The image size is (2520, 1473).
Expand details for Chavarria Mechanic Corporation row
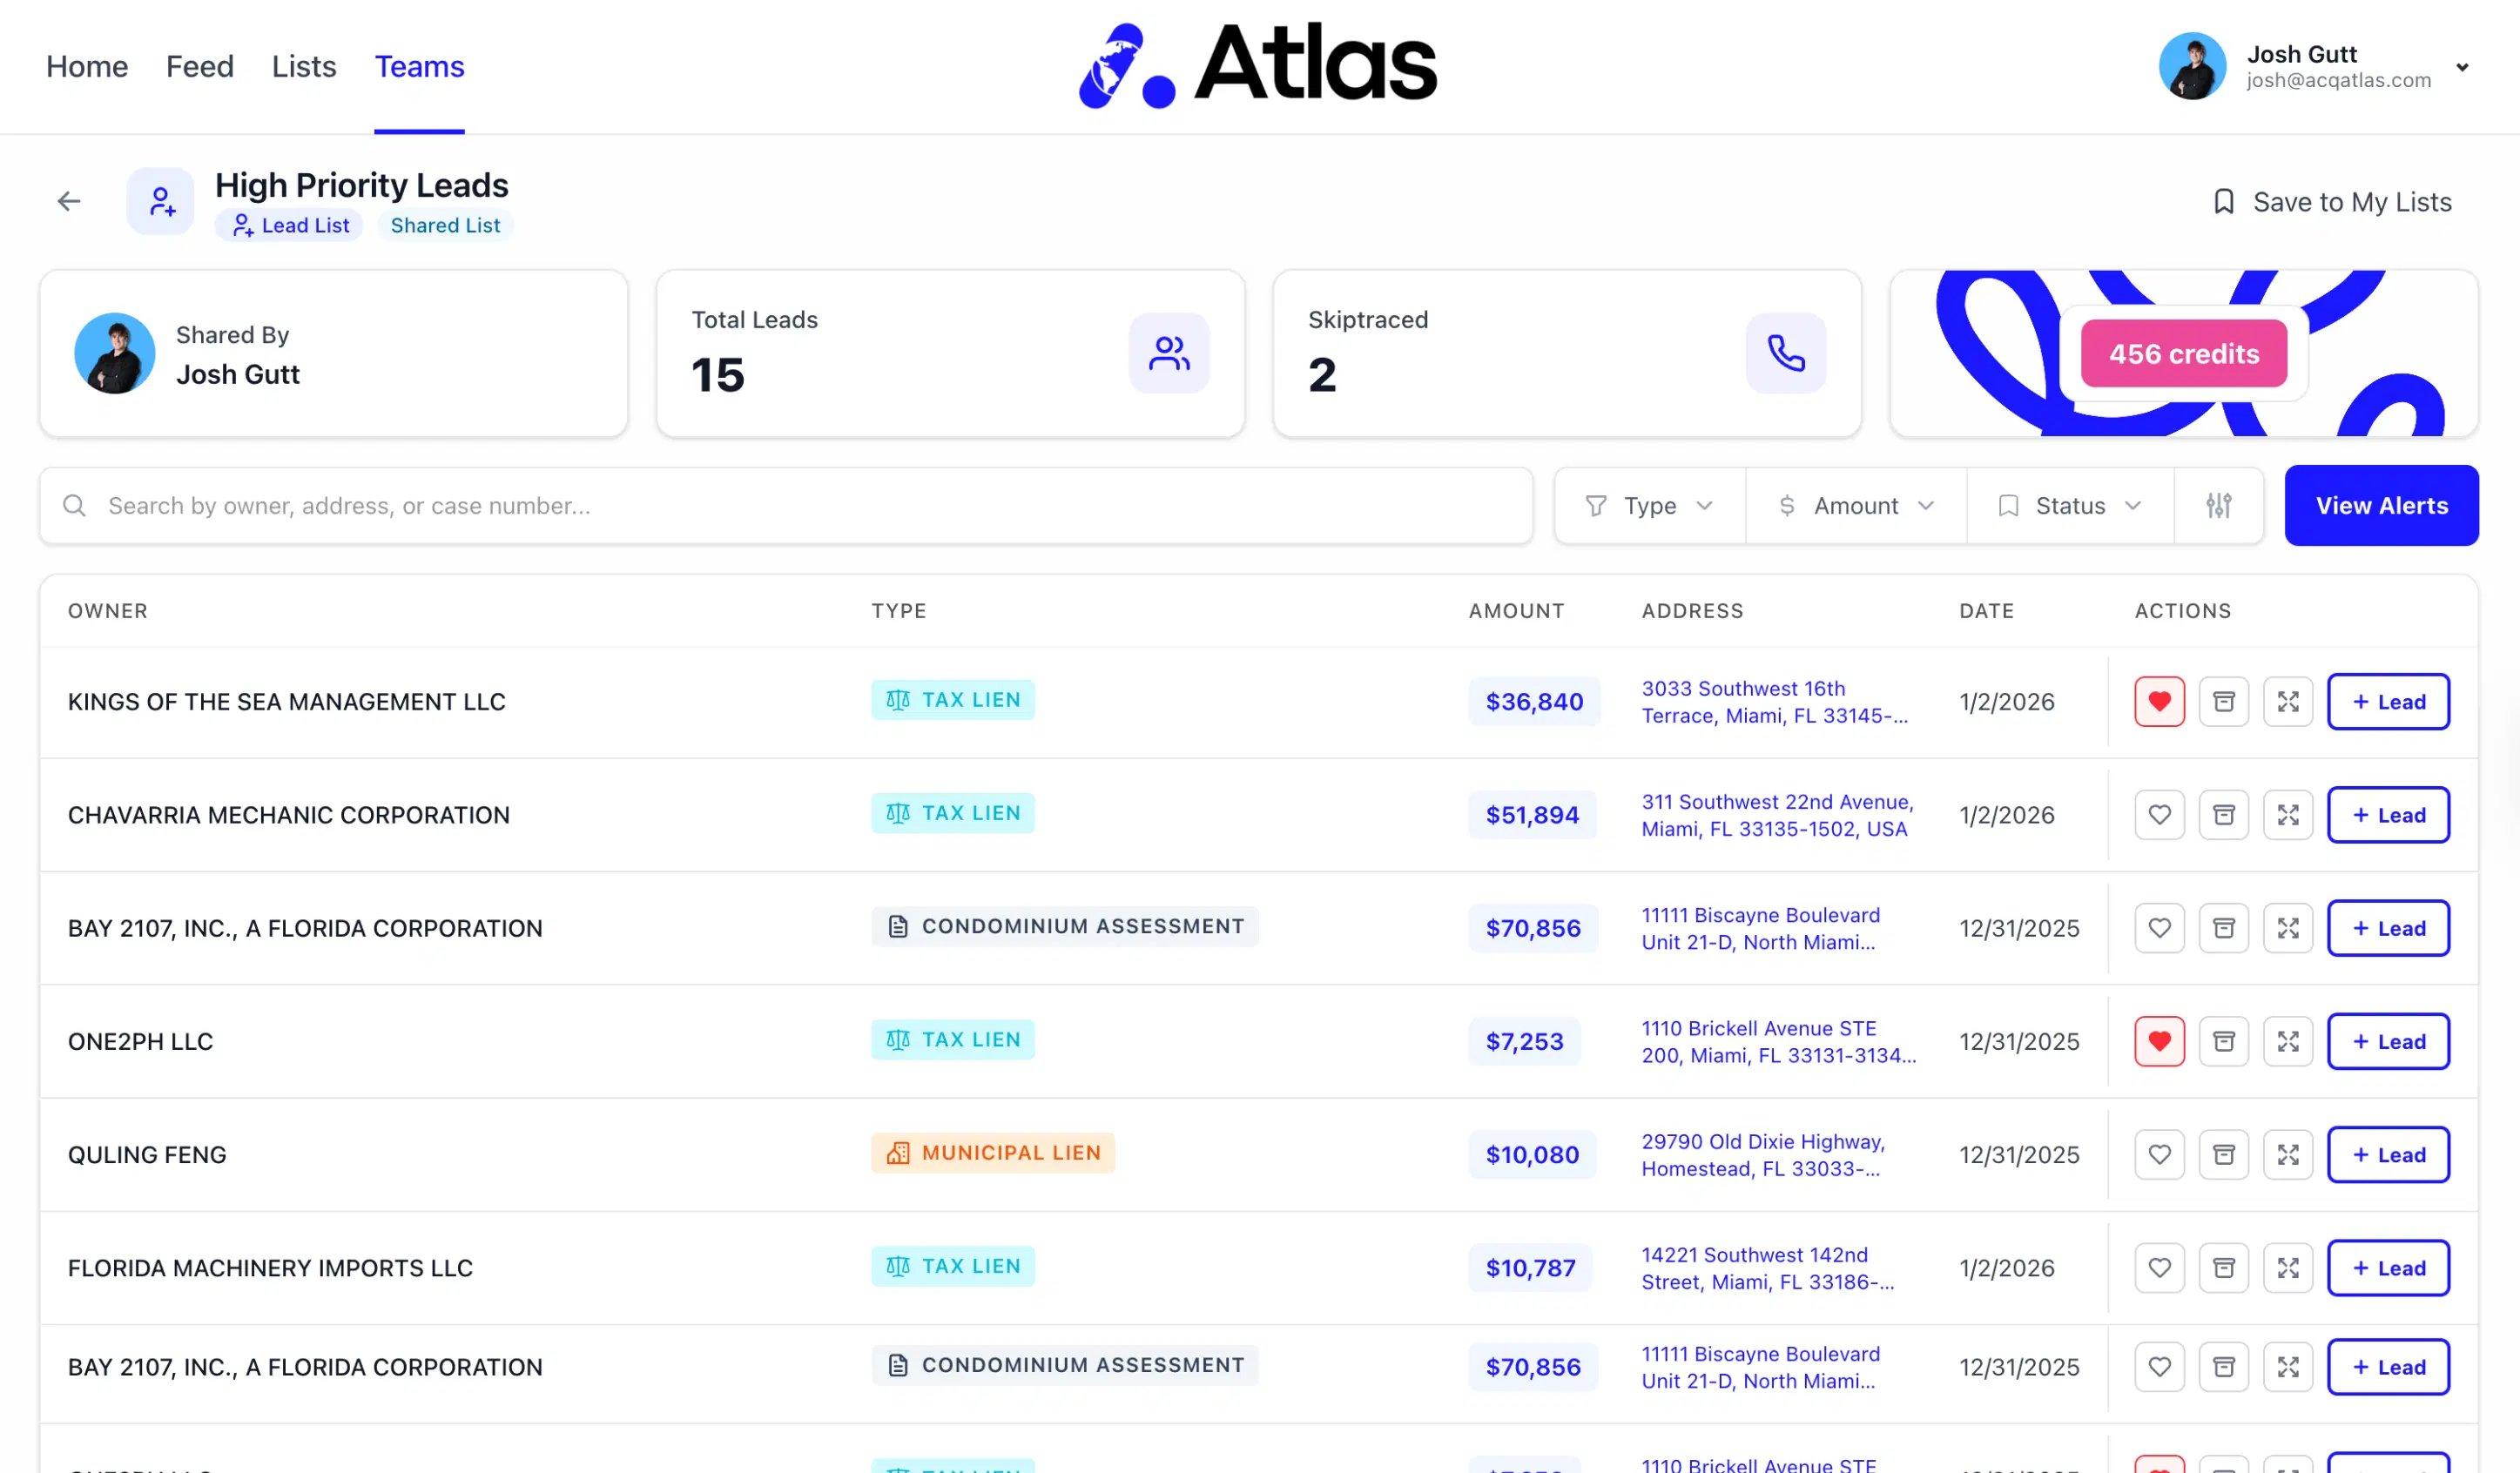(x=2287, y=815)
